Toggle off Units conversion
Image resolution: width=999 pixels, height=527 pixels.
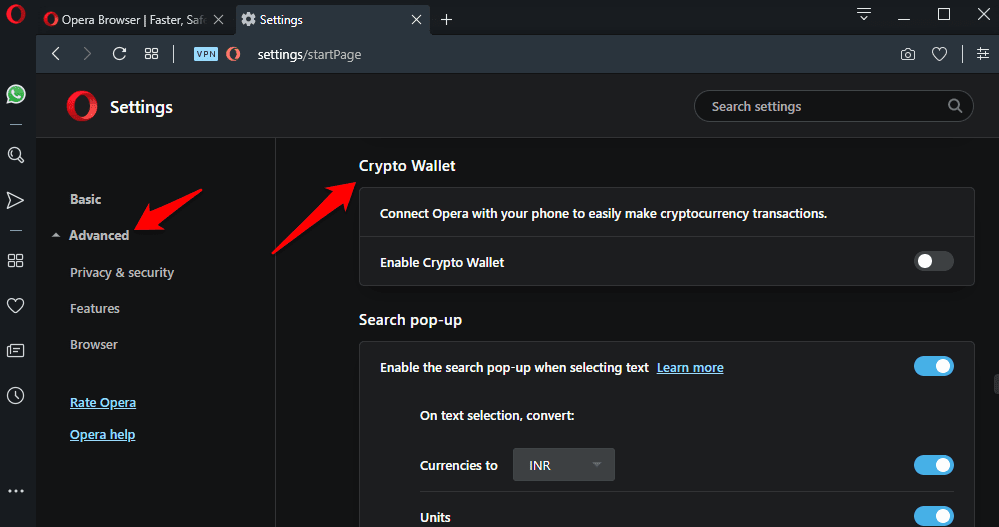[x=933, y=516]
